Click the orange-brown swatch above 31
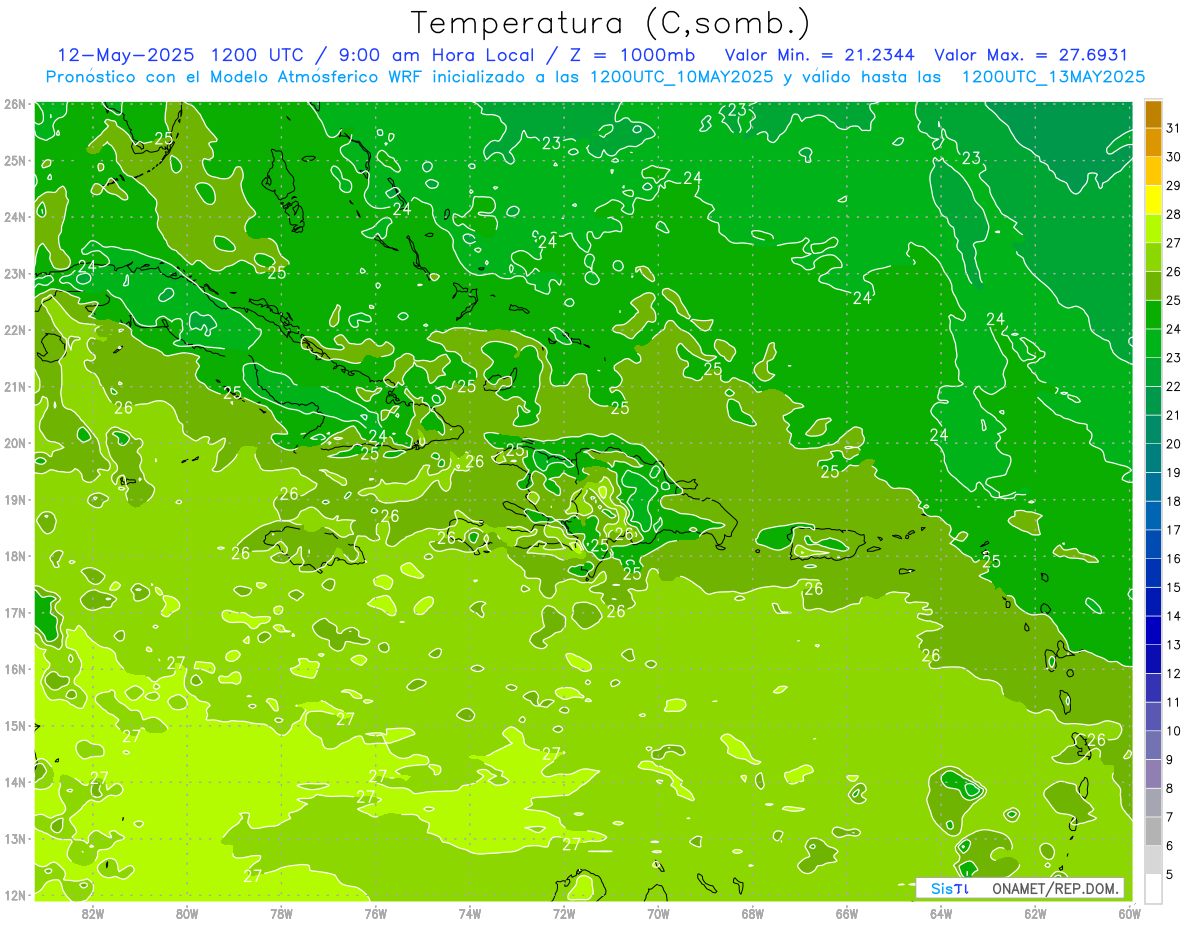This screenshot has height=927, width=1200. [1153, 114]
